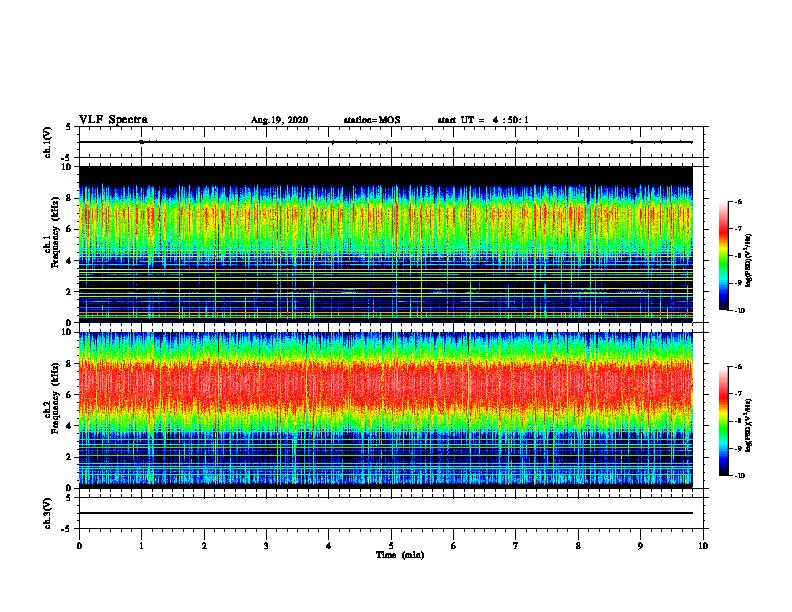Click the "VLF Spectra" plot title
The width and height of the screenshot is (792, 612).
(113, 120)
